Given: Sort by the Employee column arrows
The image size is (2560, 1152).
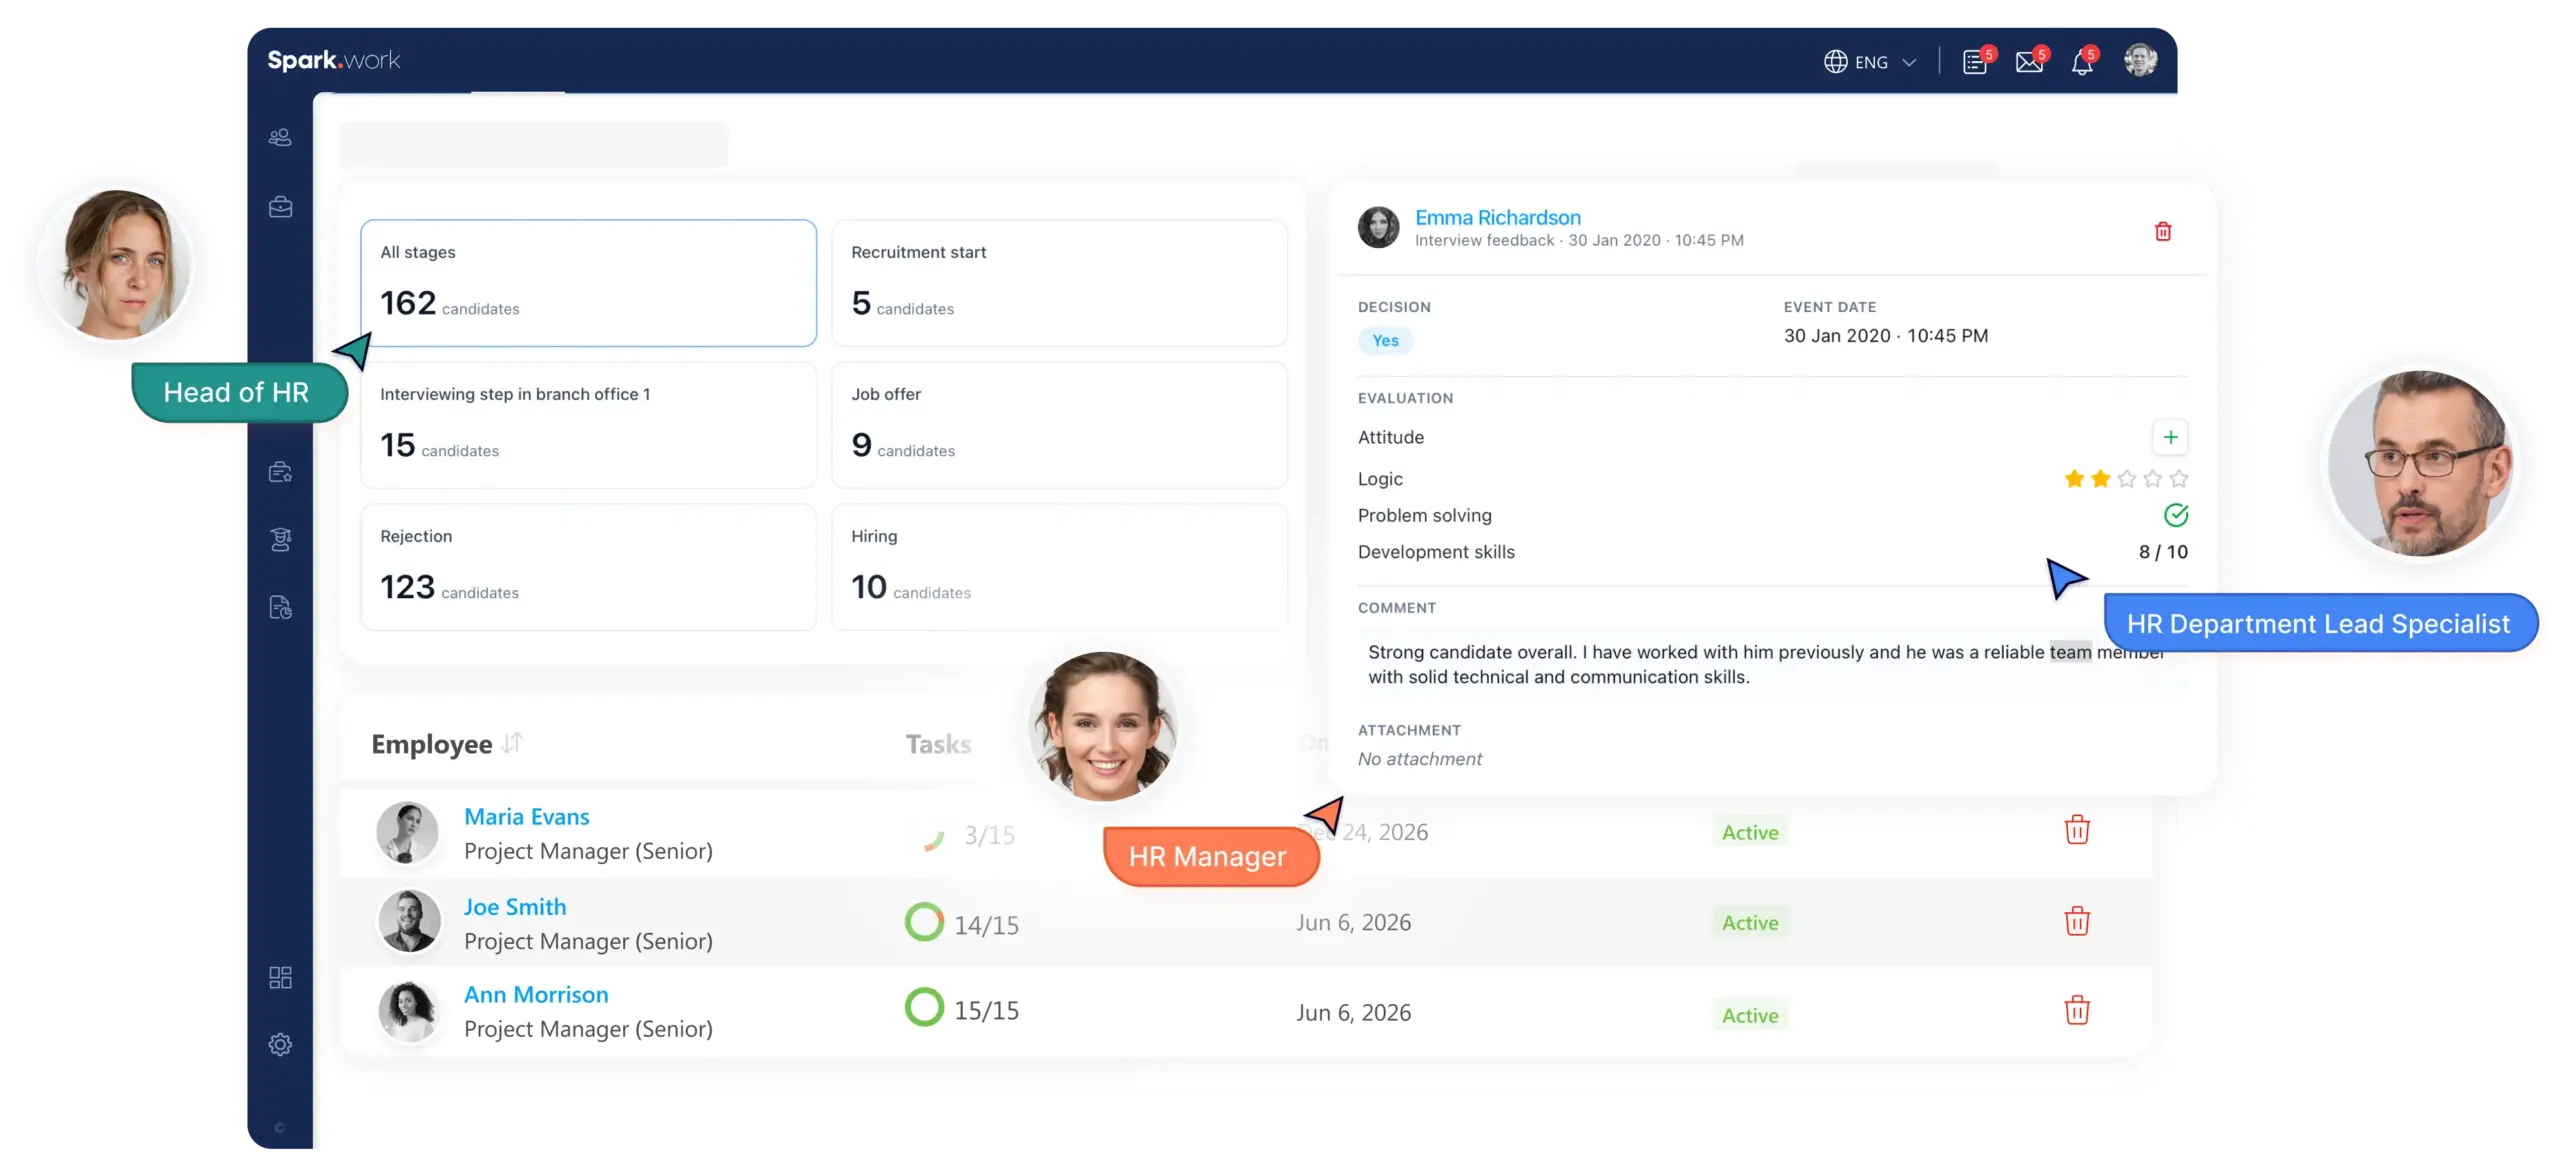Looking at the screenshot, I should 512,743.
